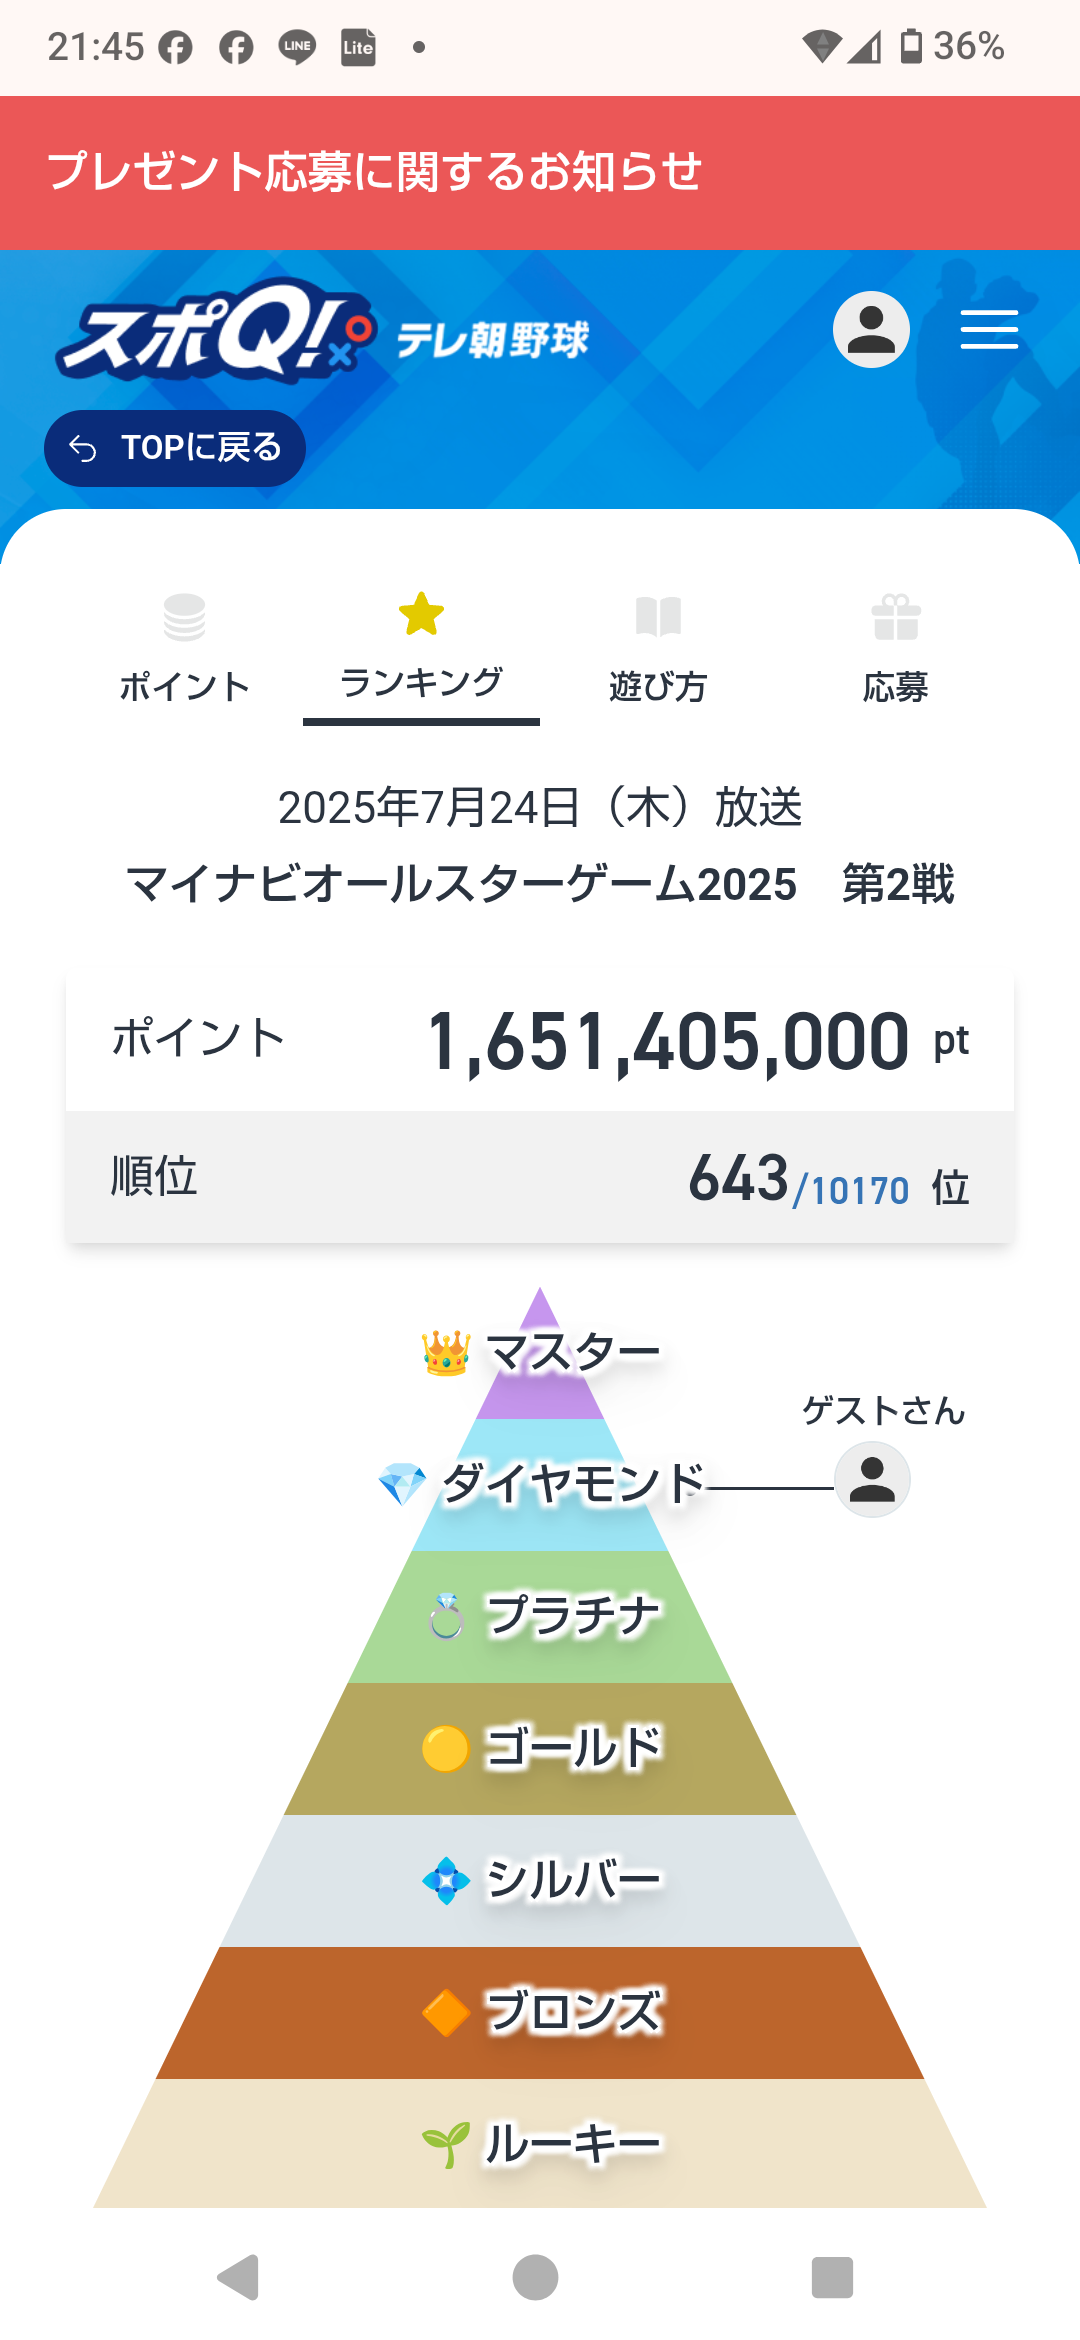Click the スポQ! テレ朝野球 logo
Viewport: 1080px width, 2340px height.
(322, 332)
